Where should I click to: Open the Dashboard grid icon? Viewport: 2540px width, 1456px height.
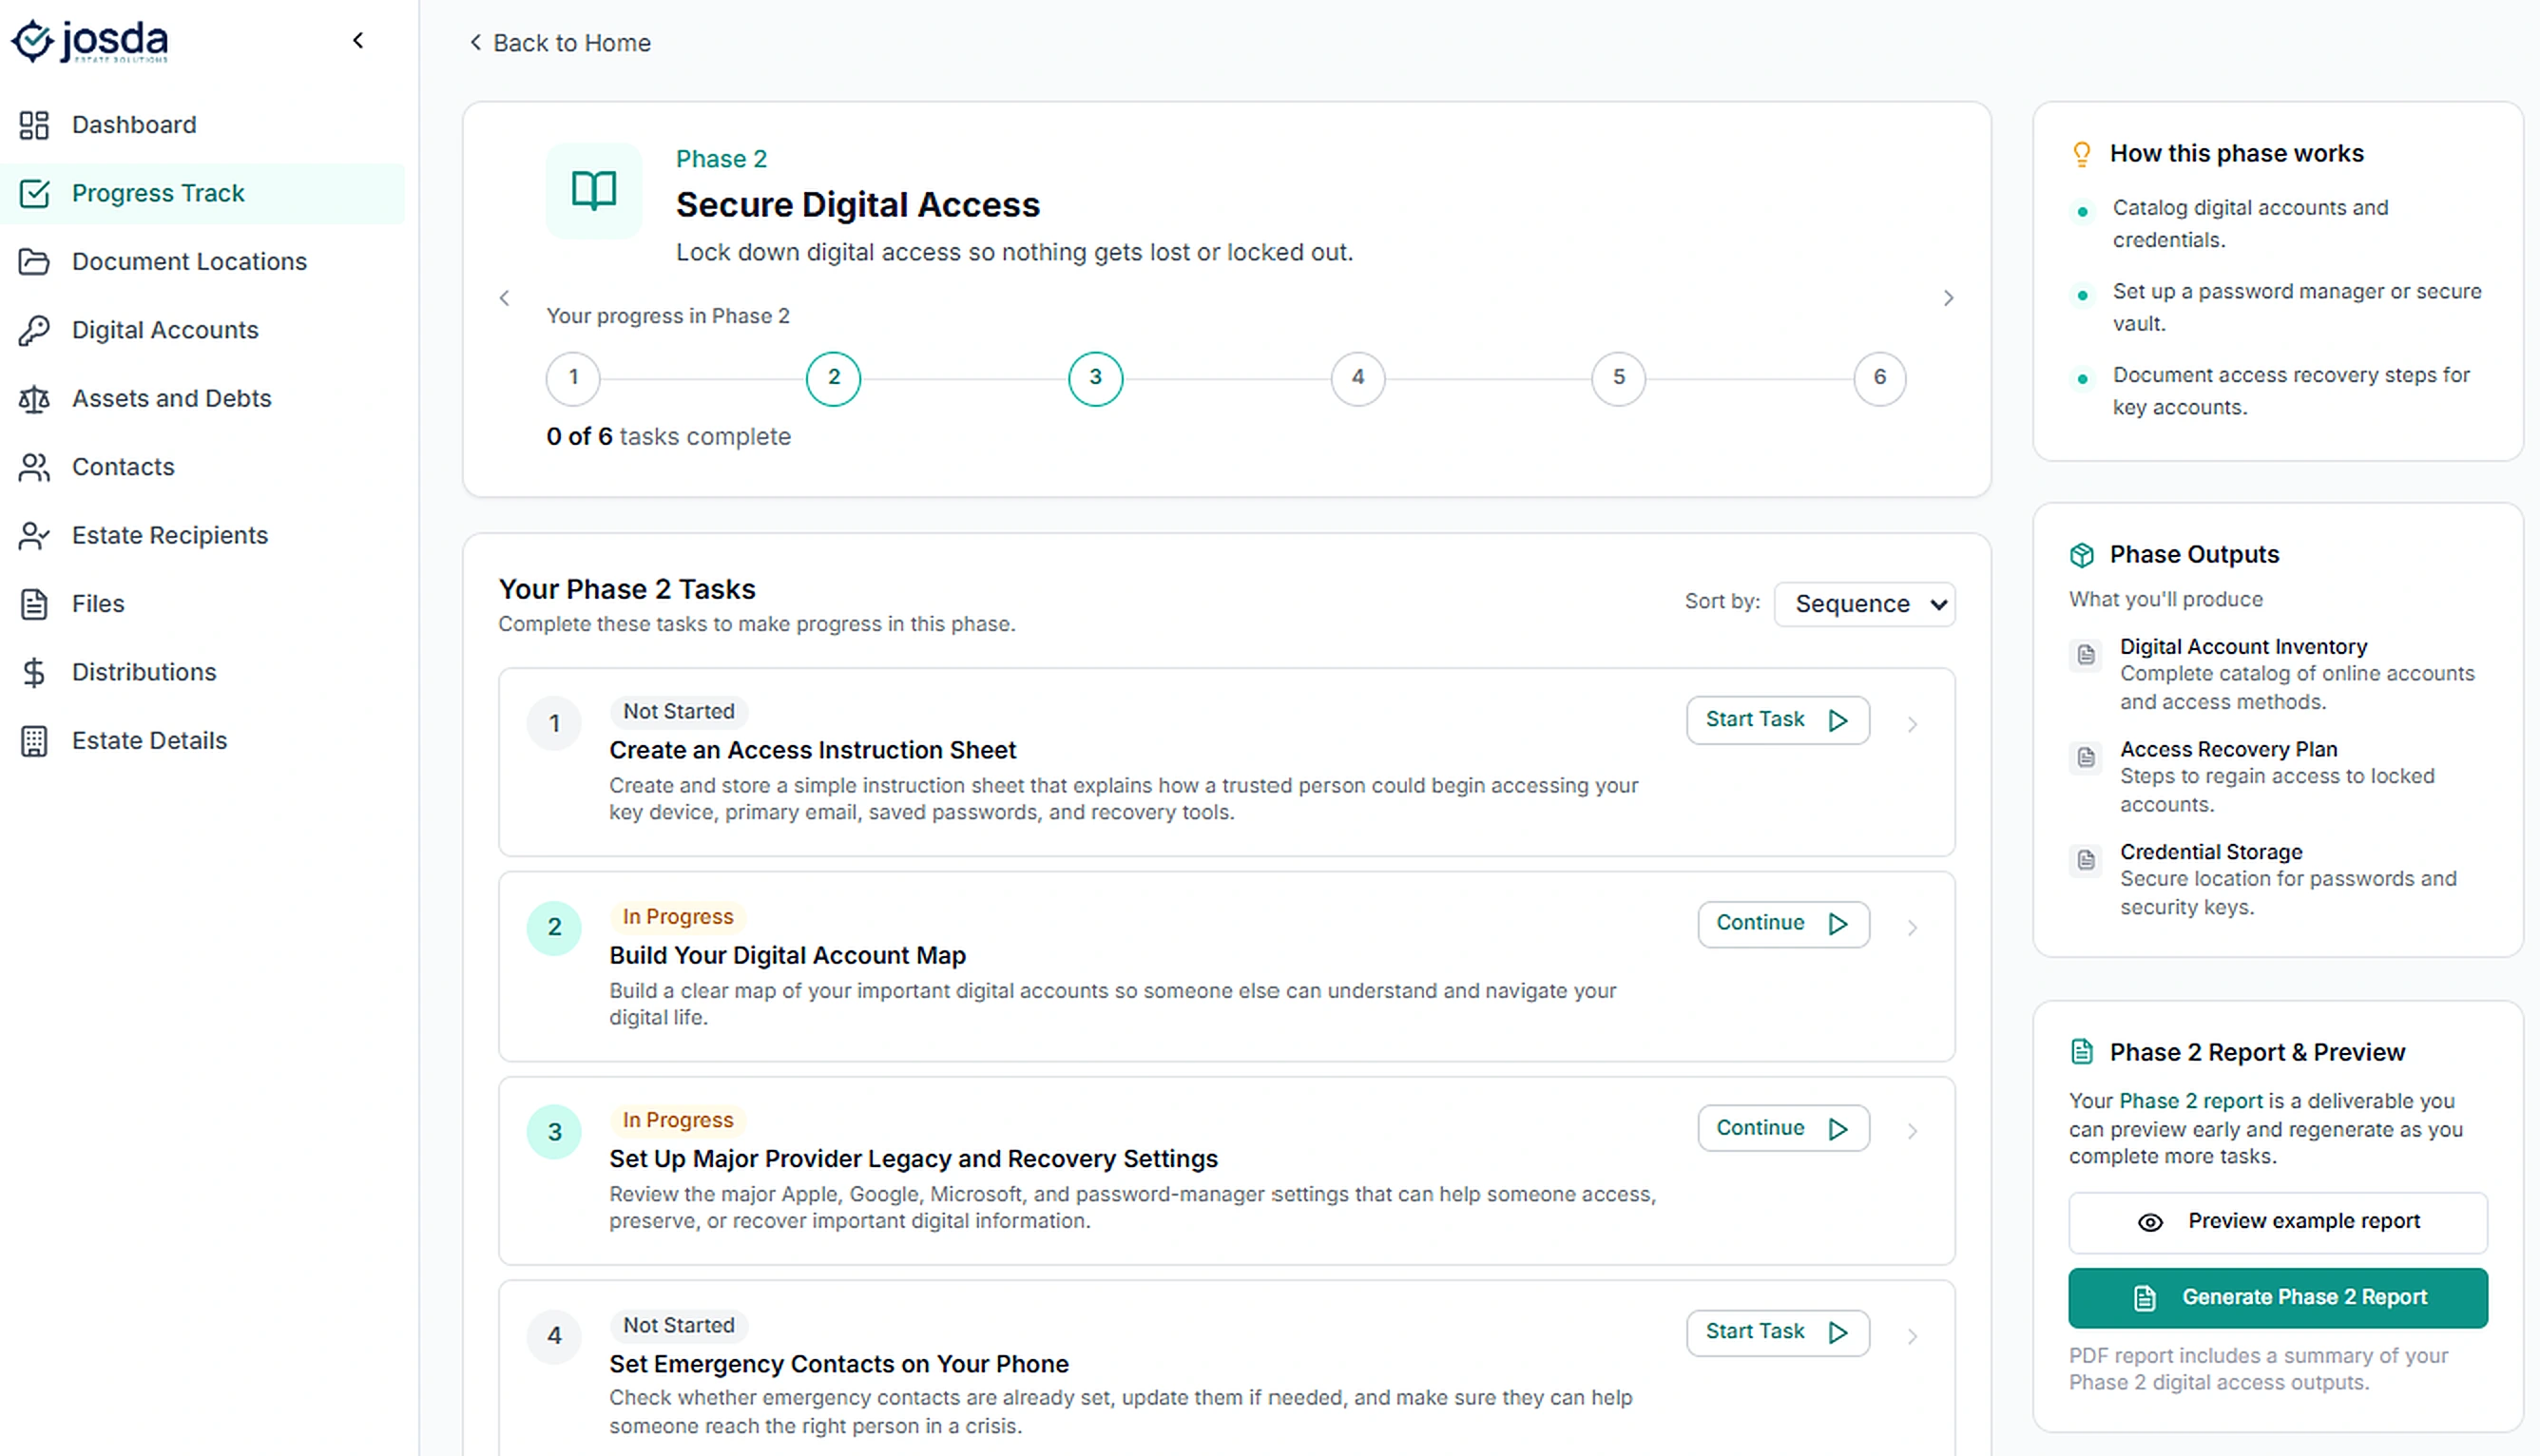[34, 125]
